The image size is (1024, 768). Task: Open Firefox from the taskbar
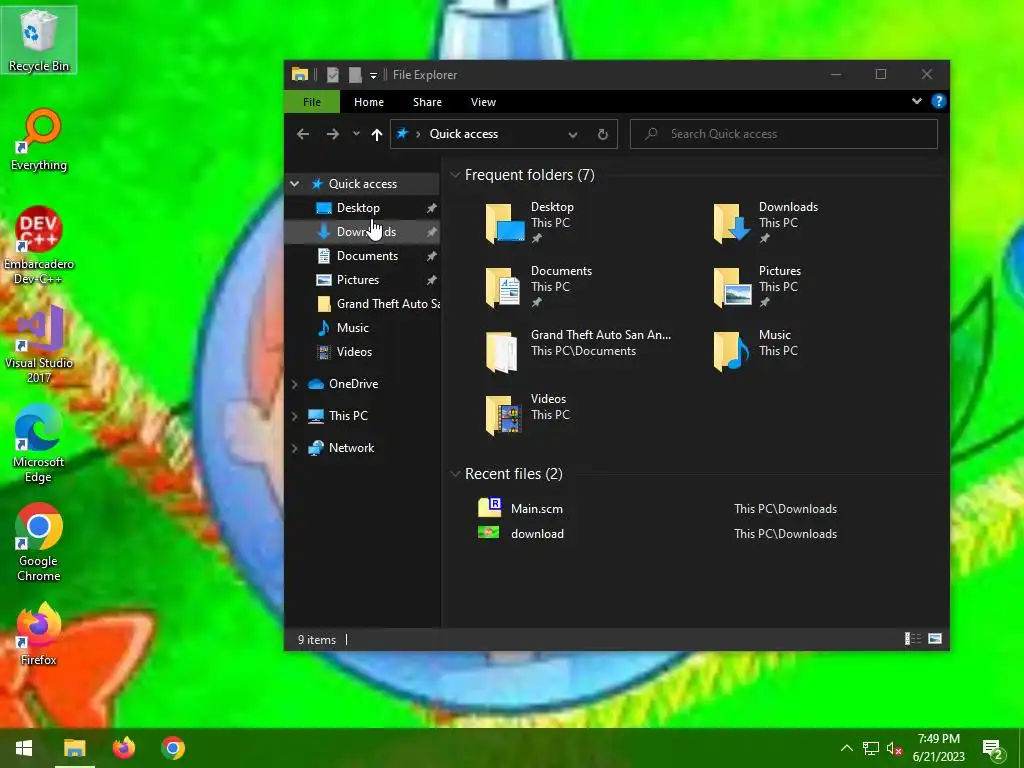123,748
